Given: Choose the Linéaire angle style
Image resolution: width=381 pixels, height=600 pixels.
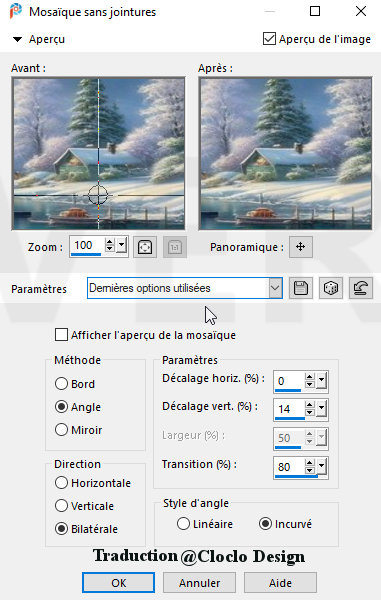Looking at the screenshot, I should pyautogui.click(x=183, y=523).
